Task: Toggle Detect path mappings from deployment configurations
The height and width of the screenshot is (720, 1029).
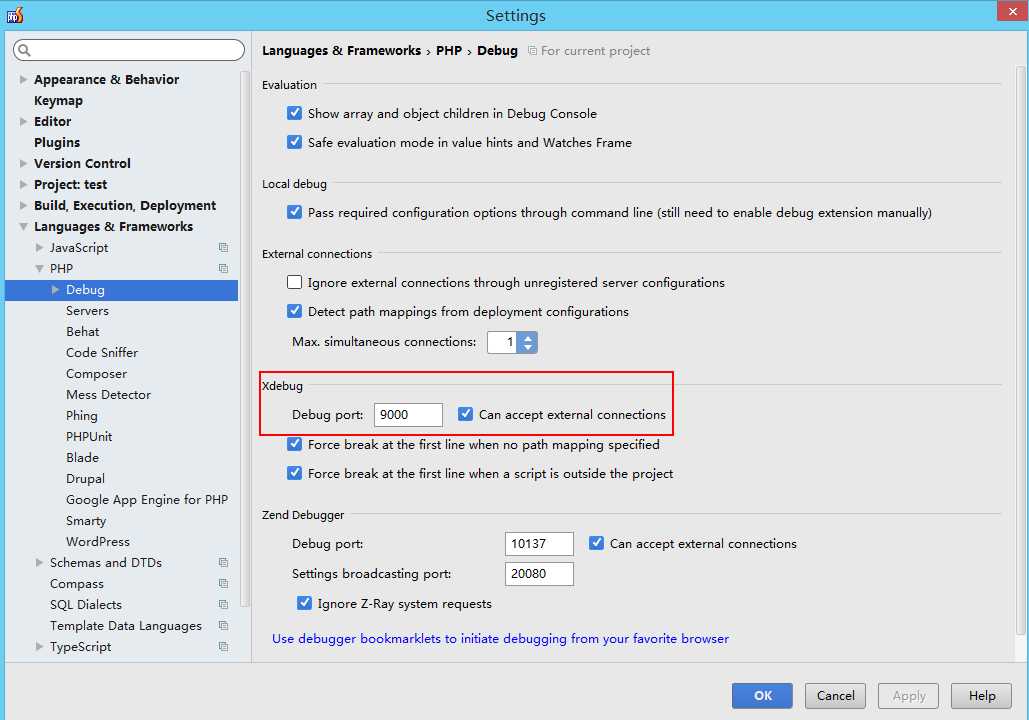Action: click(x=295, y=311)
